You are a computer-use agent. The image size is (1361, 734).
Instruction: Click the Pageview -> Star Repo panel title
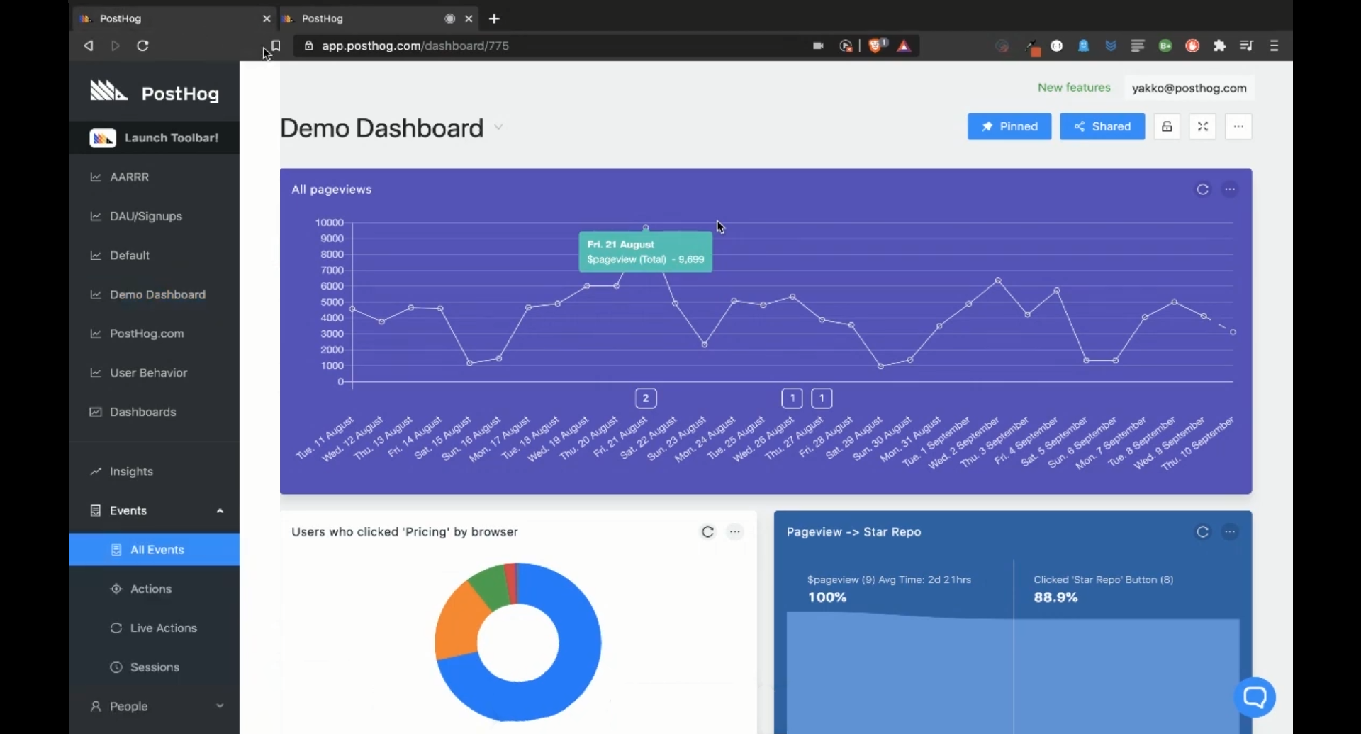pyautogui.click(x=854, y=532)
